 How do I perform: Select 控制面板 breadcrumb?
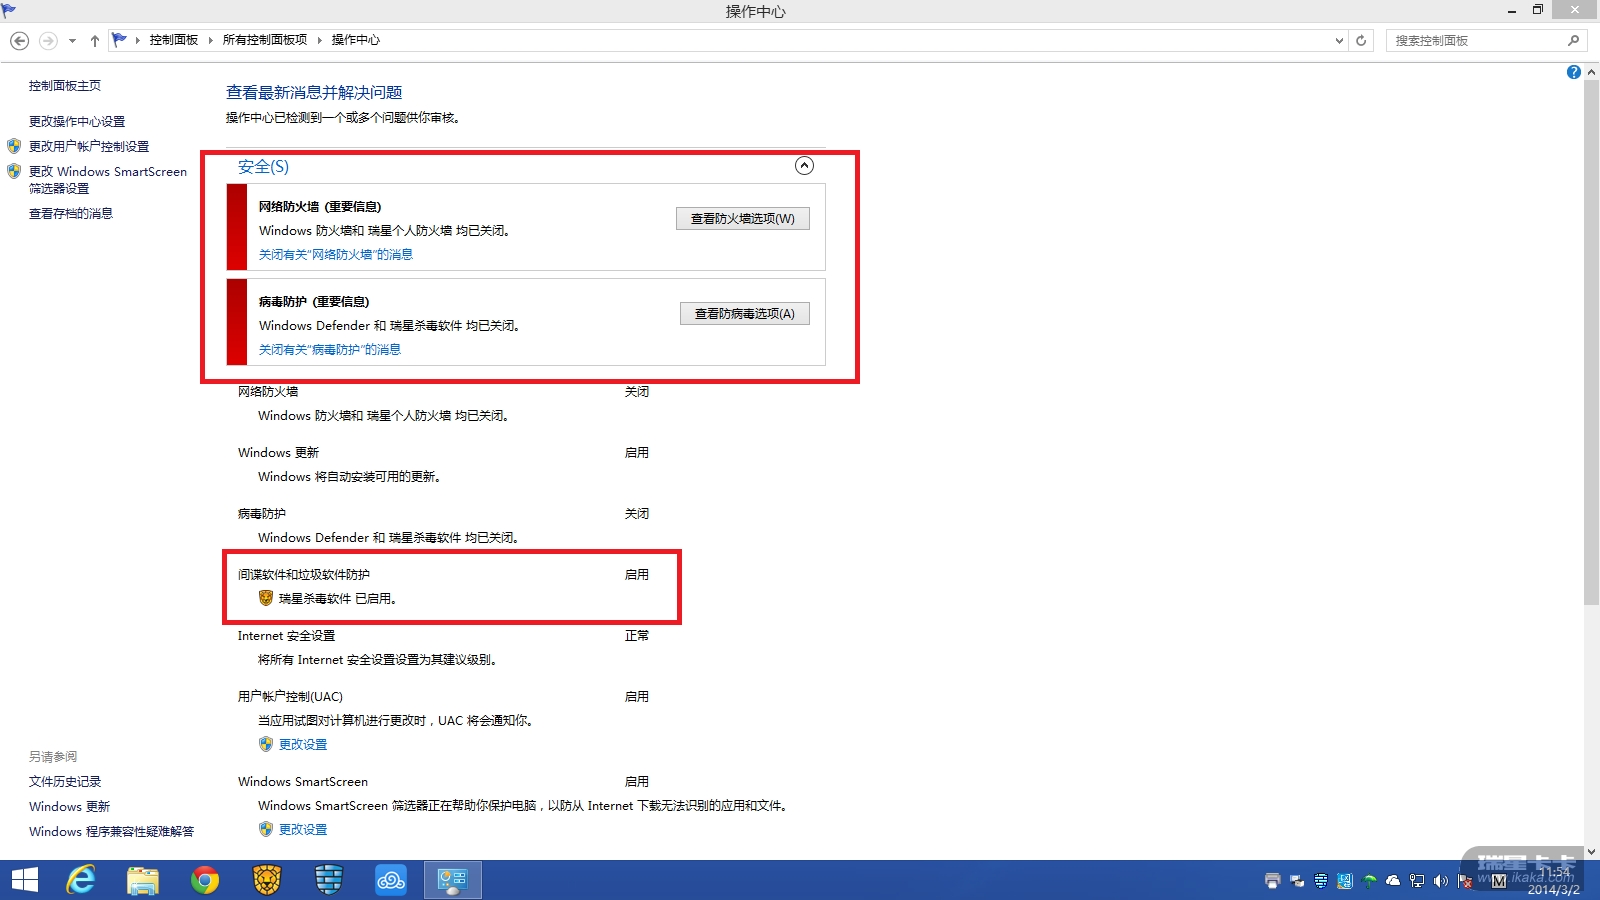(174, 40)
